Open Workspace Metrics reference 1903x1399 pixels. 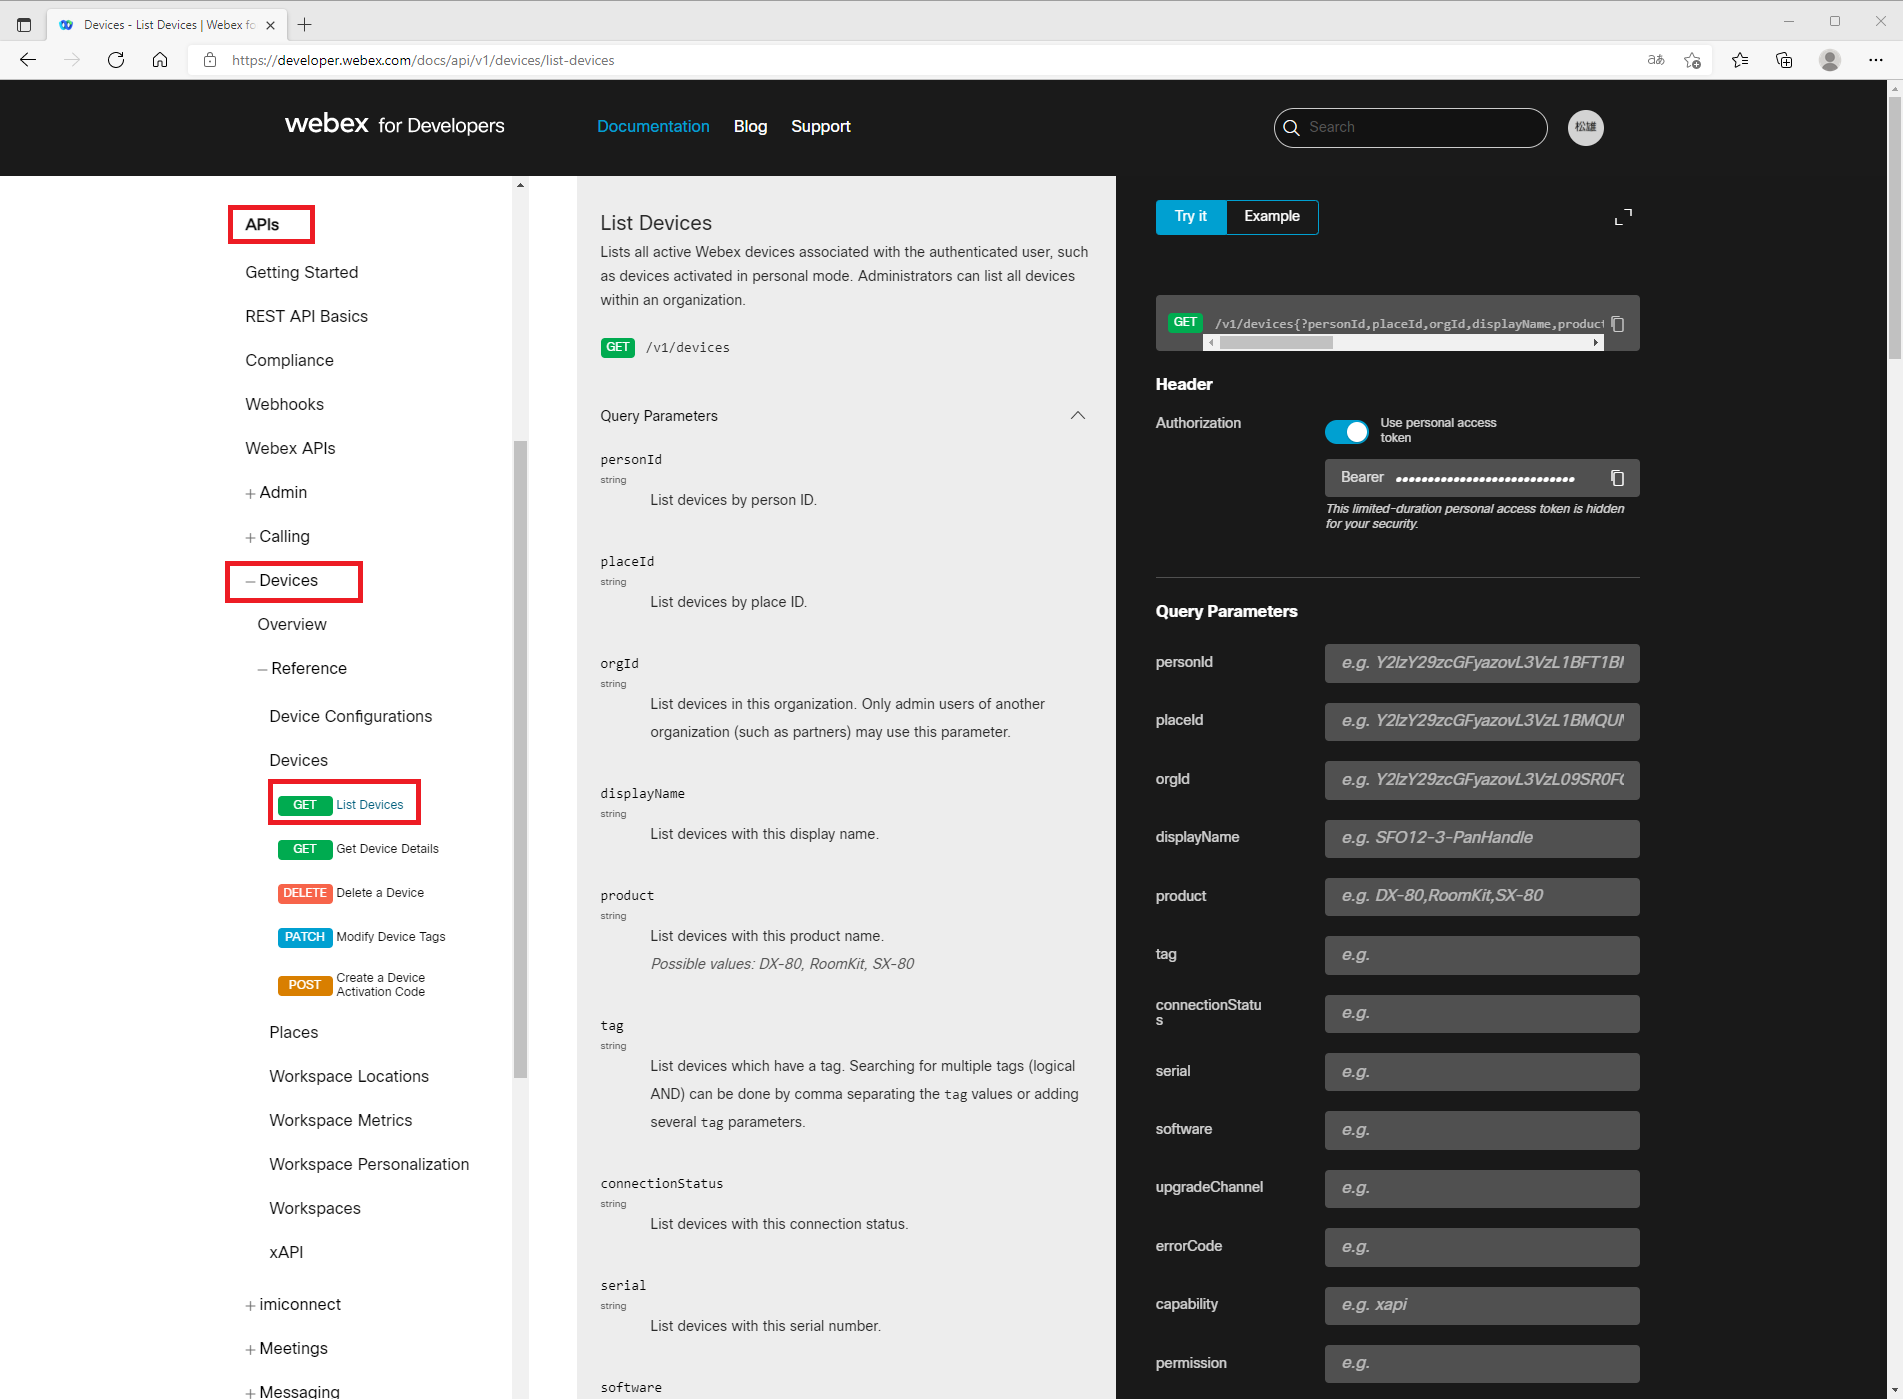pos(340,1121)
